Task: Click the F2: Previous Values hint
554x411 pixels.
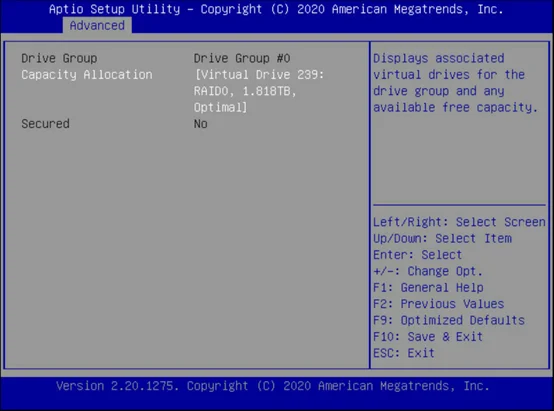Action: 438,304
